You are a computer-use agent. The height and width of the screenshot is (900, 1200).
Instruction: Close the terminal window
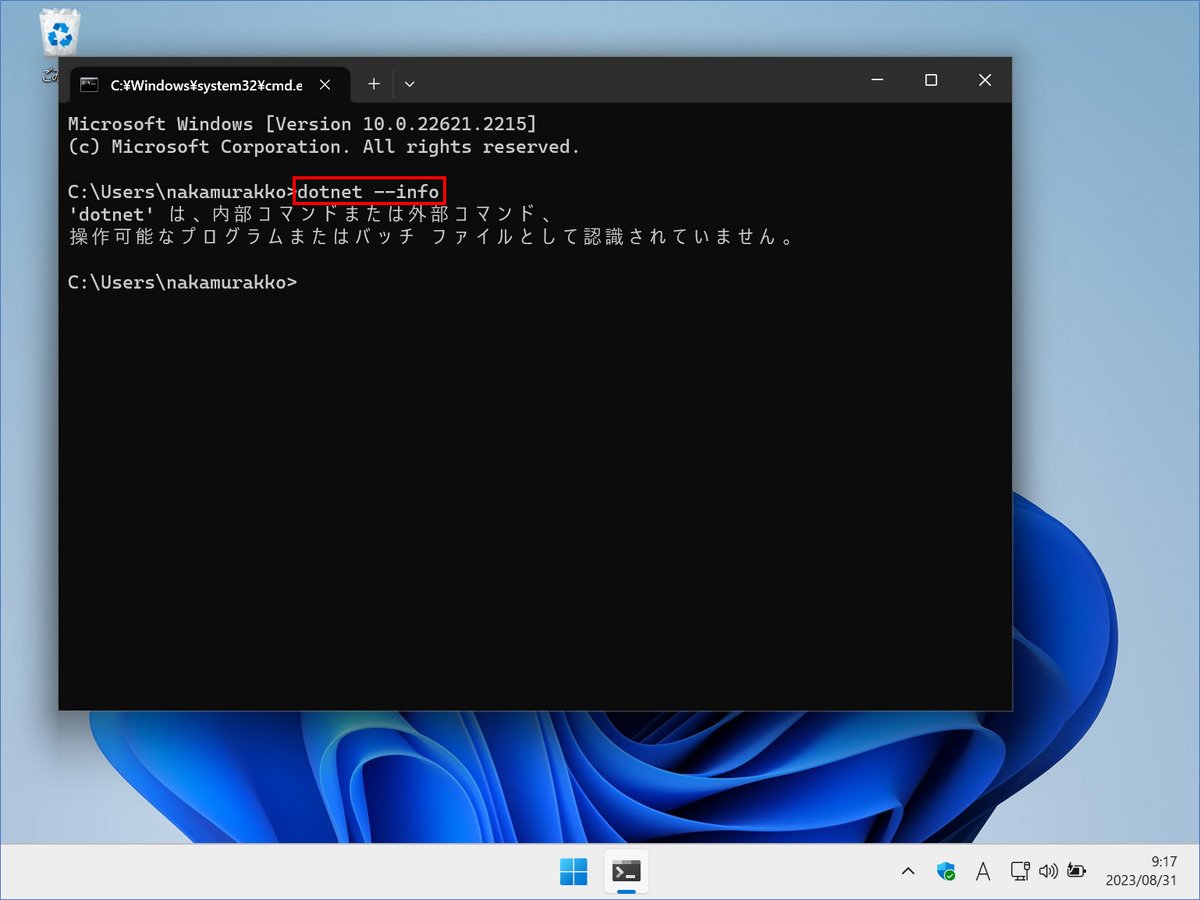(985, 80)
